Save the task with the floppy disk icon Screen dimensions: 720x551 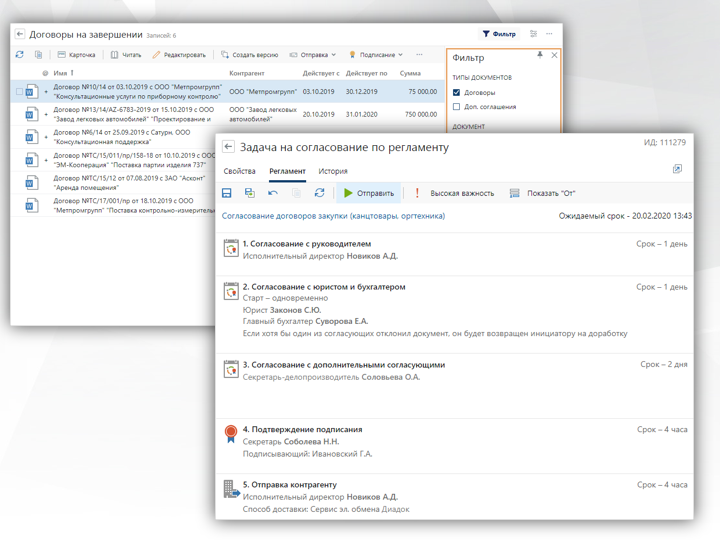pos(226,193)
